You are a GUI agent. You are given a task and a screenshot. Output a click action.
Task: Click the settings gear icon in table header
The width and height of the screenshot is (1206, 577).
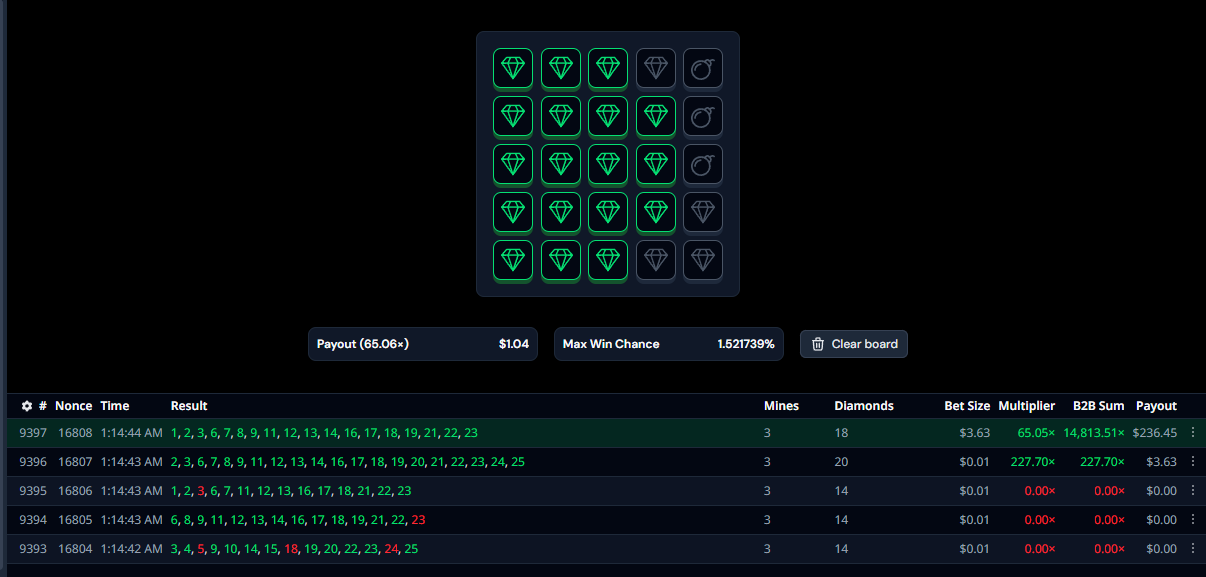(x=27, y=406)
